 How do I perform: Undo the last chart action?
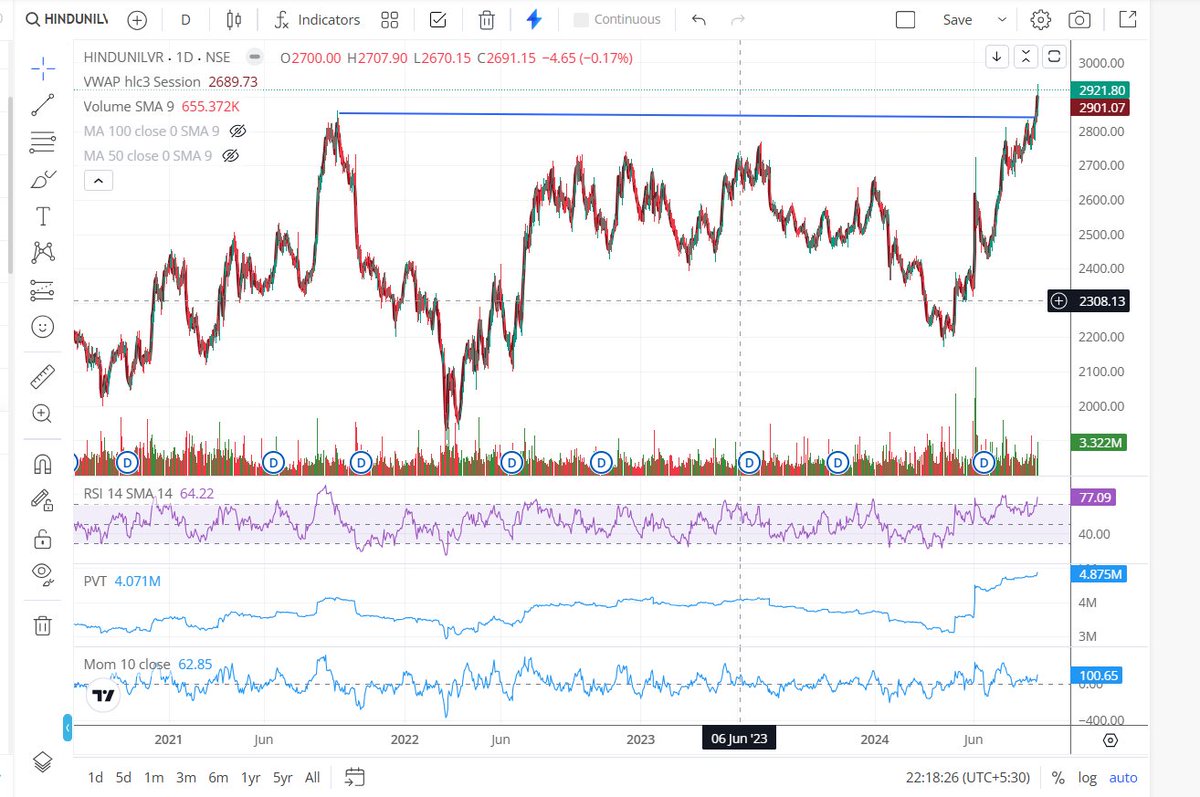[x=699, y=20]
